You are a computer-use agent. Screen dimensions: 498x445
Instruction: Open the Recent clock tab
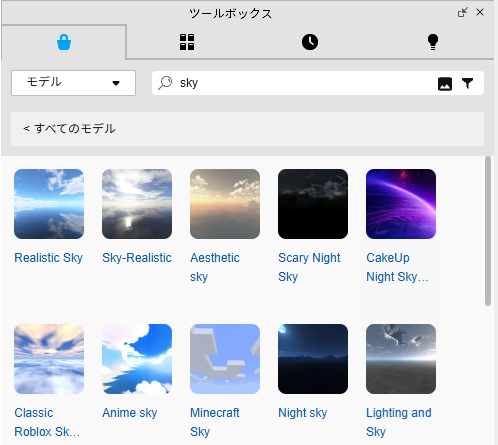point(310,42)
